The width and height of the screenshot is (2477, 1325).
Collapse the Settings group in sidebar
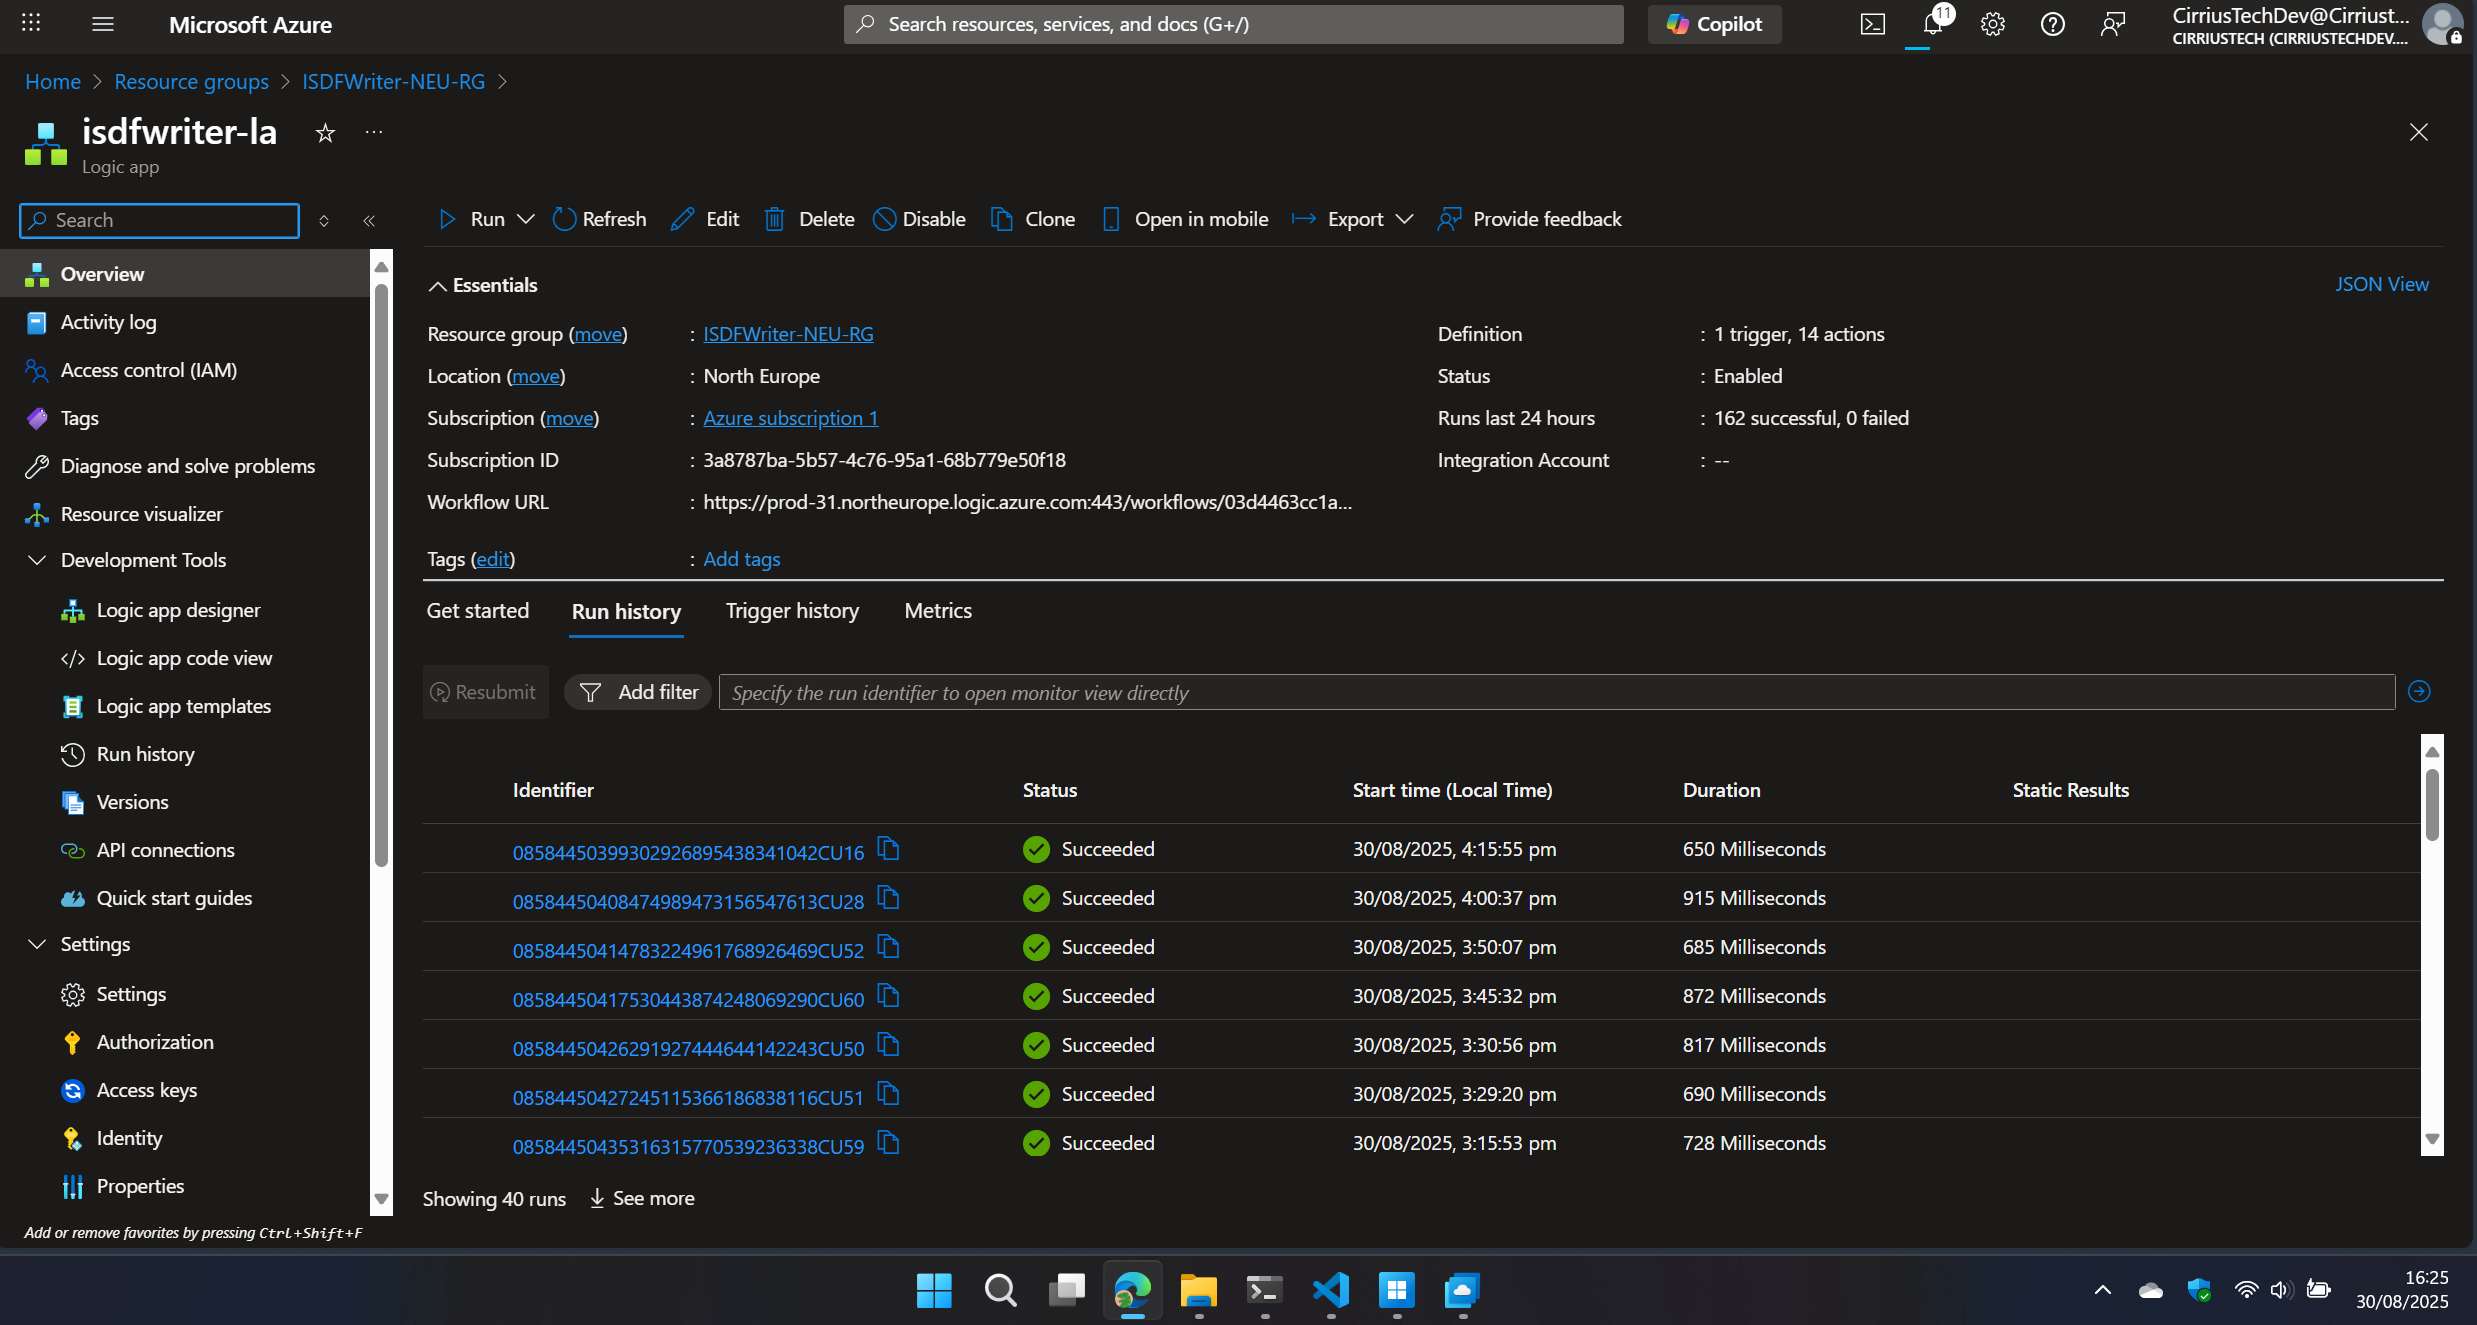click(x=37, y=944)
